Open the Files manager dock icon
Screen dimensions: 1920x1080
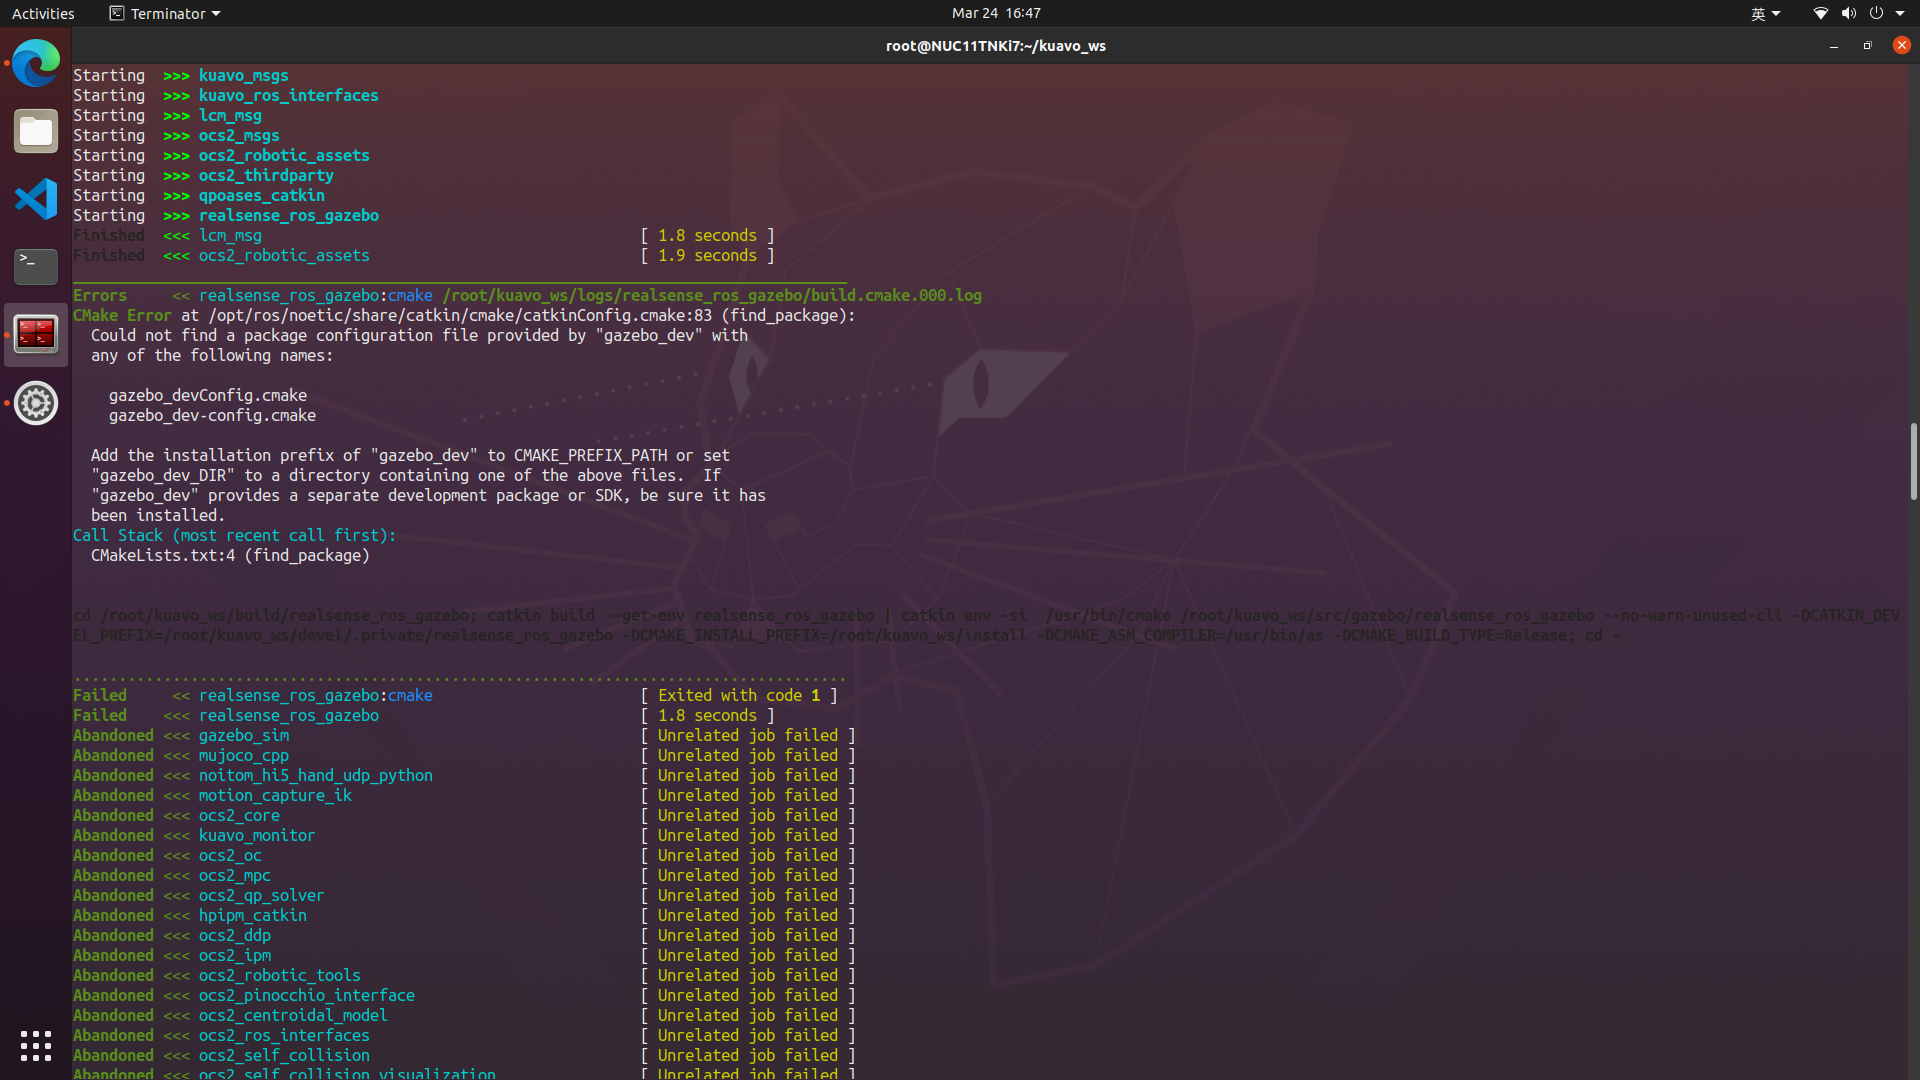pos(36,131)
